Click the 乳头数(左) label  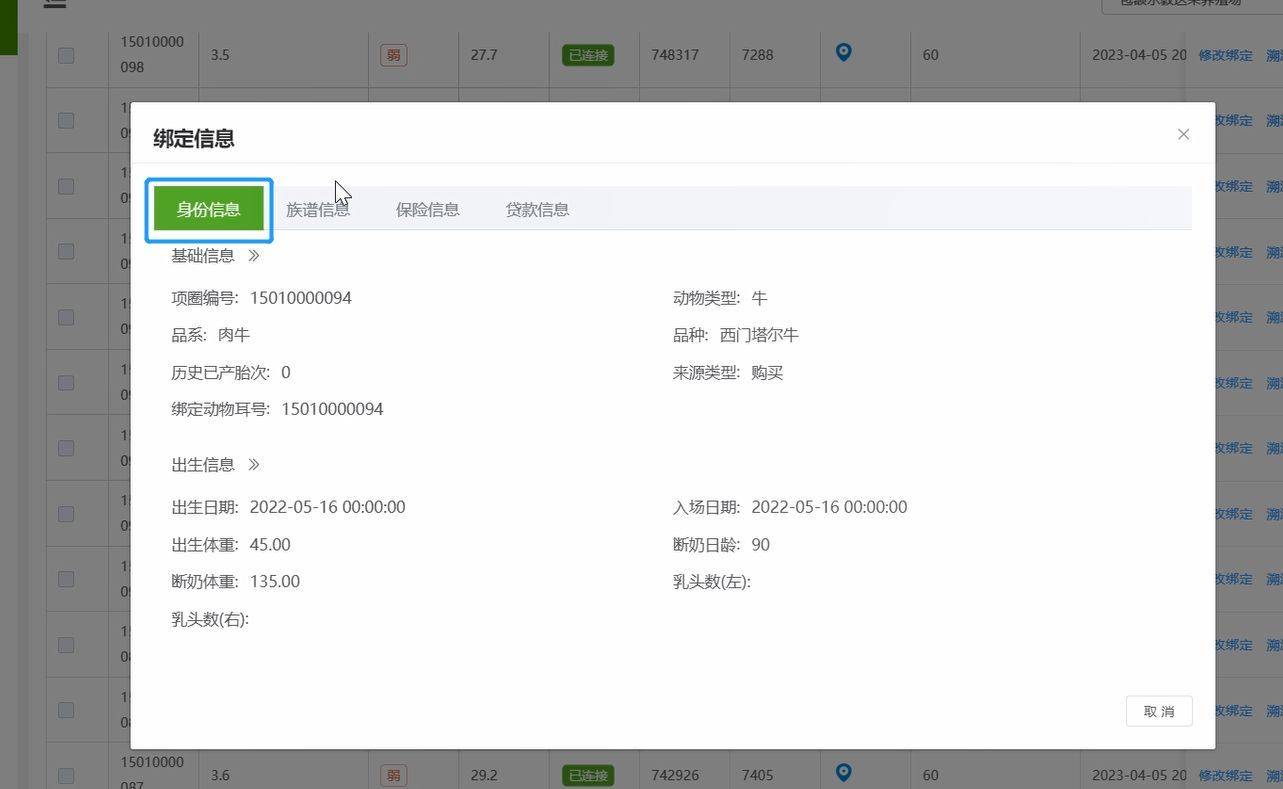[x=712, y=582]
